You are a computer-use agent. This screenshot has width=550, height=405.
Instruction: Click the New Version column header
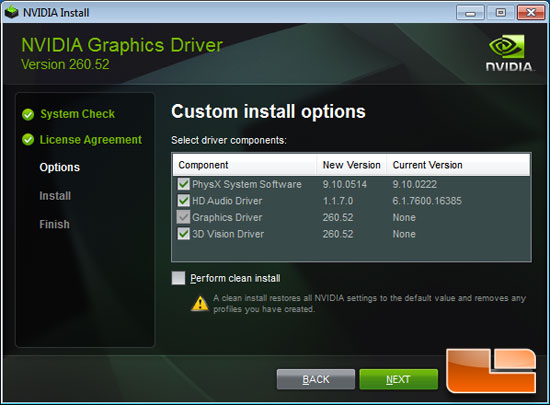click(x=351, y=165)
